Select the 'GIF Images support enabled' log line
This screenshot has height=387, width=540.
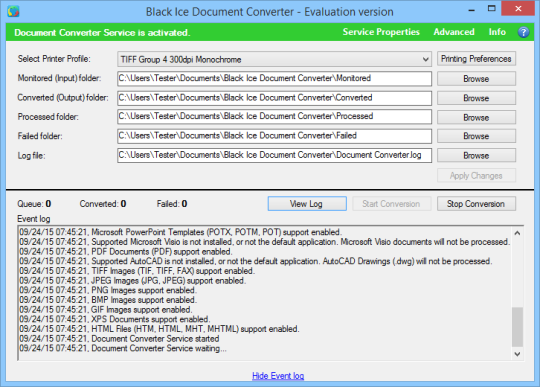(x=106, y=310)
